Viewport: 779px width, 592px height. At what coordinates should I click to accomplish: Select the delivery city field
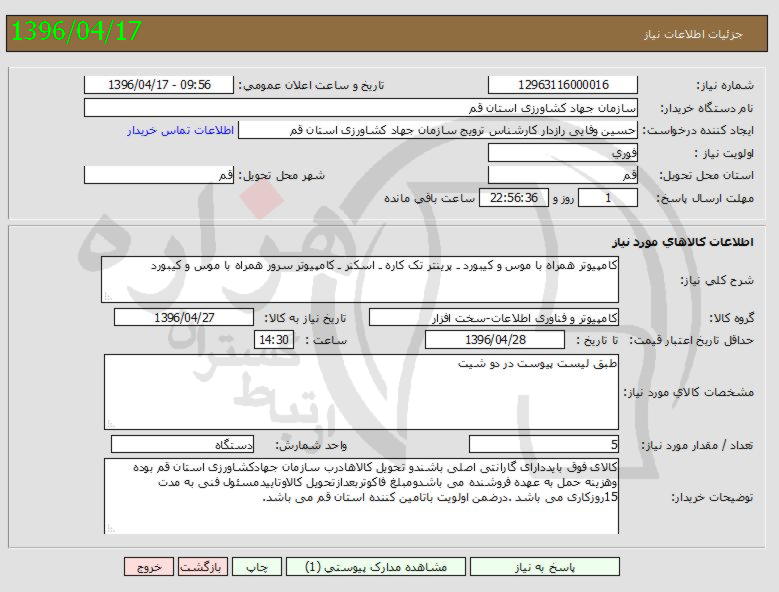pos(158,175)
